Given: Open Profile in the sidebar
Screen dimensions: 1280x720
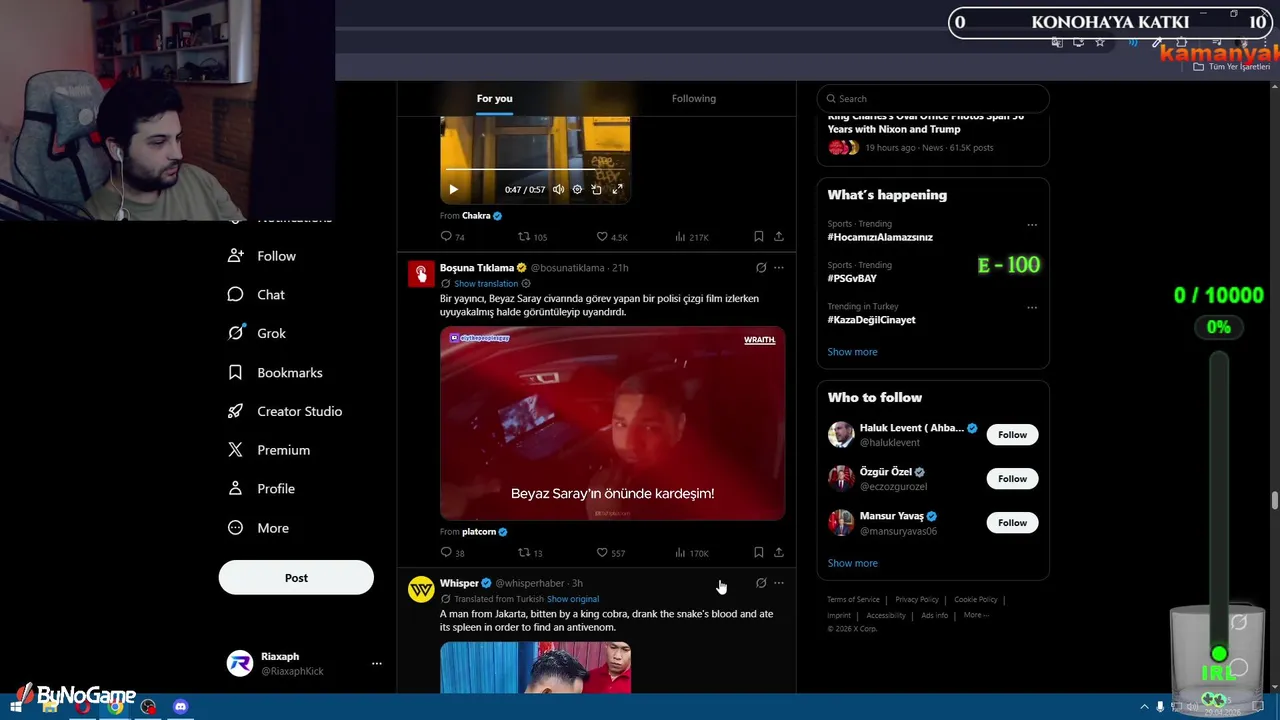Looking at the screenshot, I should click(x=262, y=489).
